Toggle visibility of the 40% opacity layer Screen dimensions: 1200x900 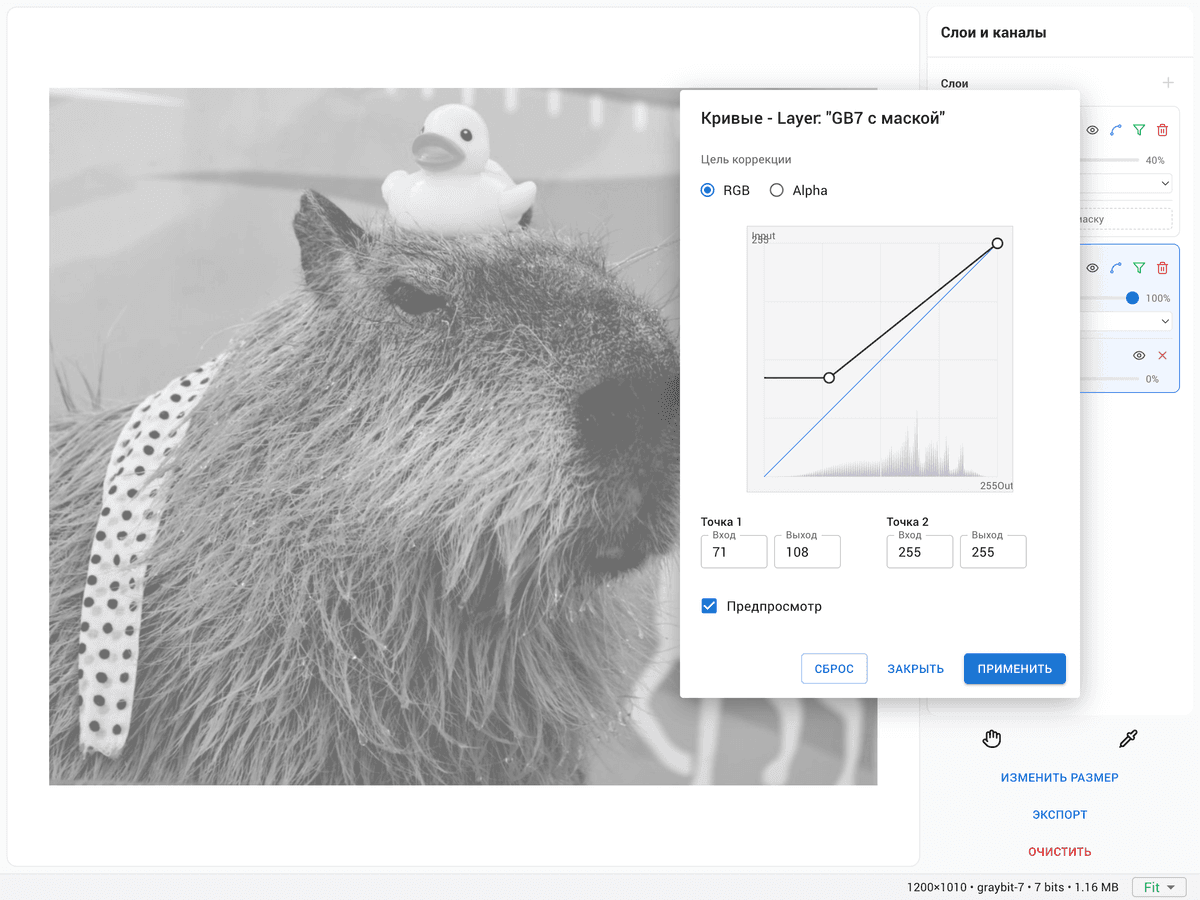(1093, 130)
